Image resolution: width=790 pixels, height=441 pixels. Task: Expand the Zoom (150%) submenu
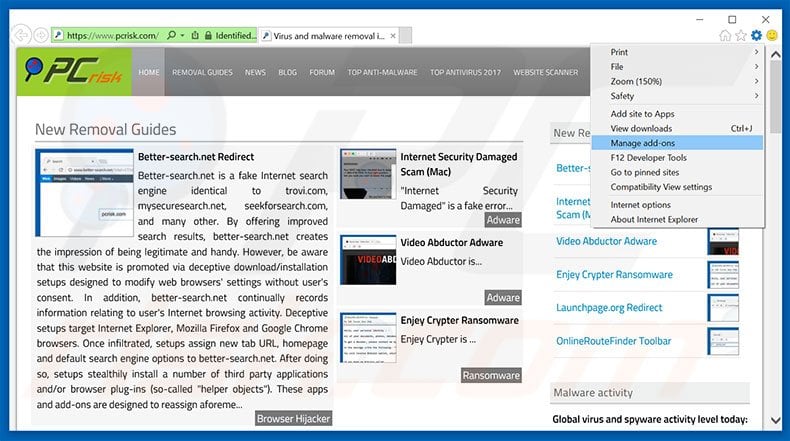point(677,81)
